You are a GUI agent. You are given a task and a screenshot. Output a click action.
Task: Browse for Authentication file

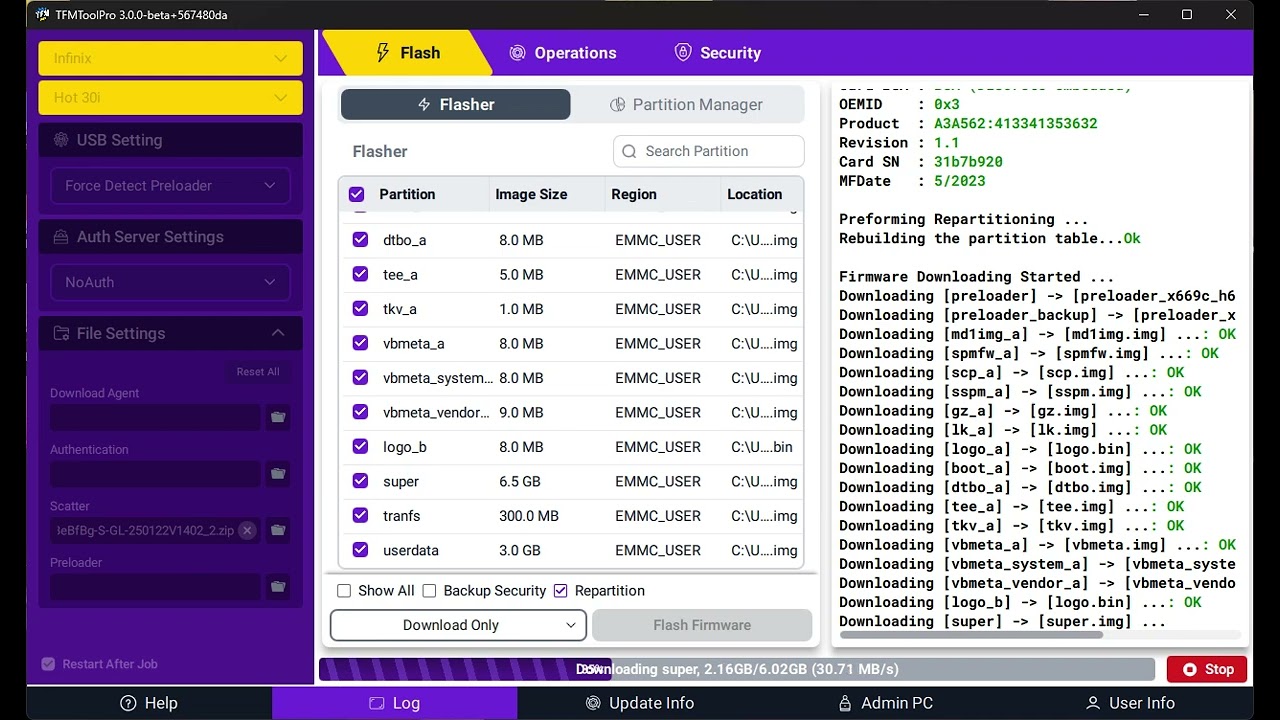point(278,474)
